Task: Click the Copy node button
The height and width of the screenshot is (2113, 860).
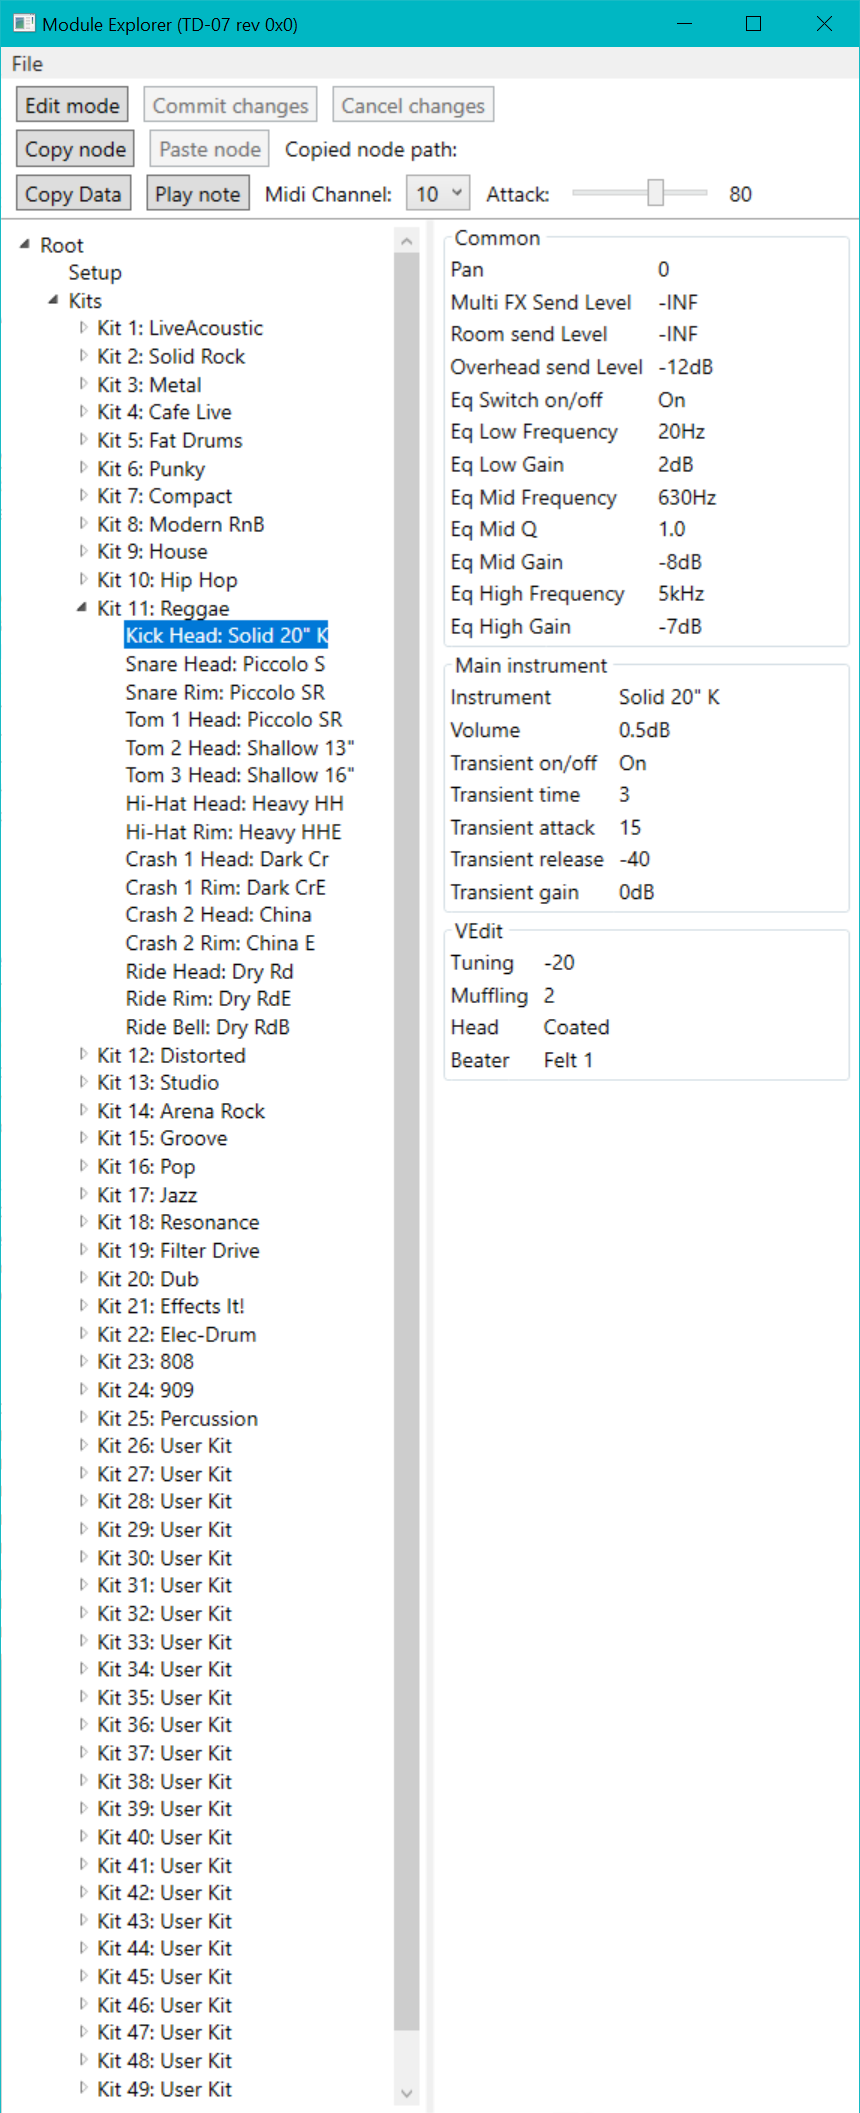Action: [x=75, y=150]
